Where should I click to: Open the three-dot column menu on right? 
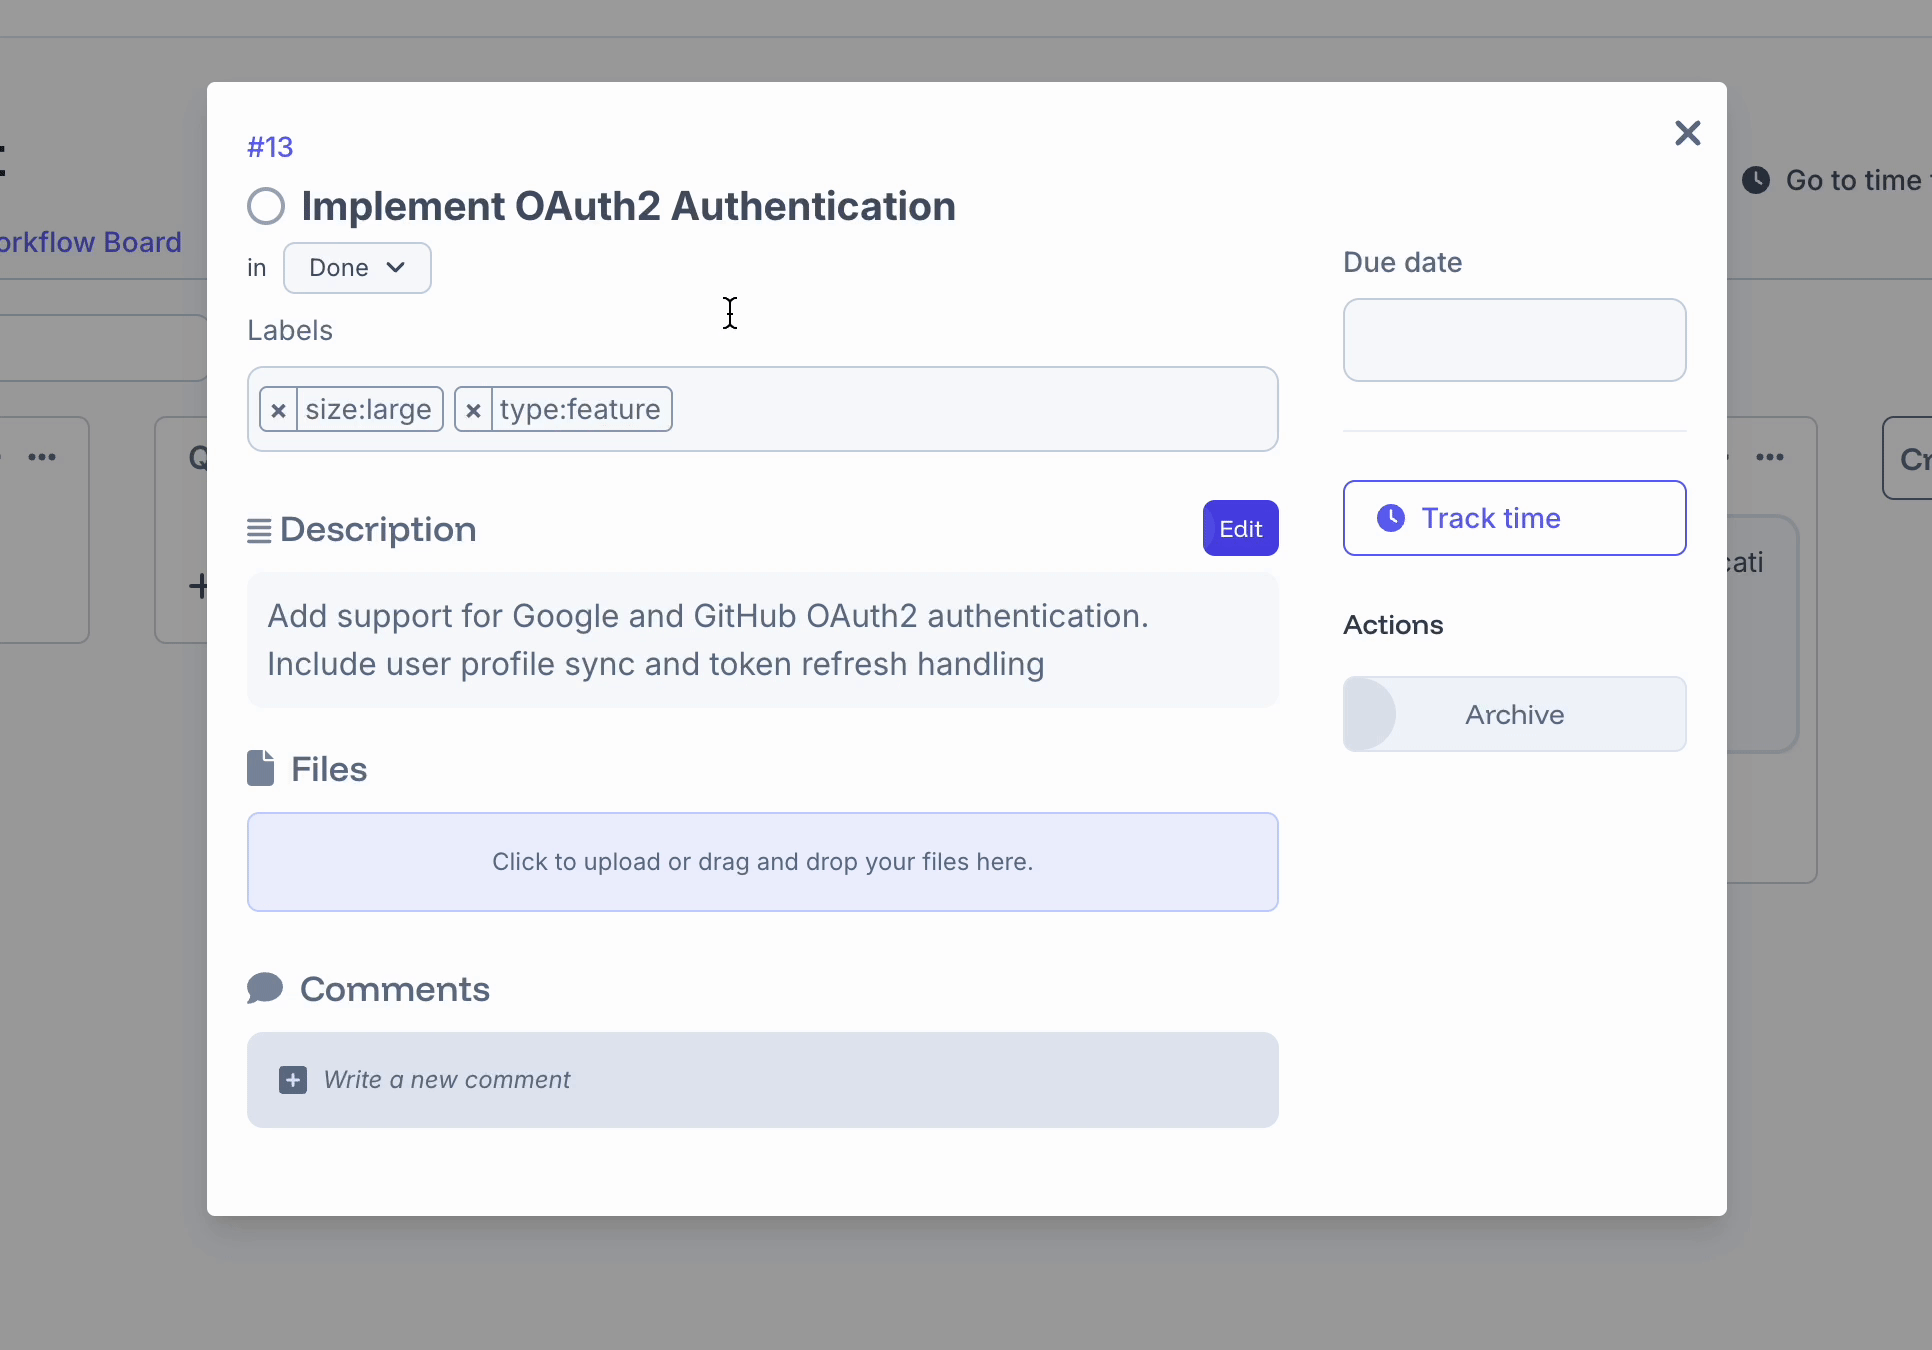click(1770, 457)
